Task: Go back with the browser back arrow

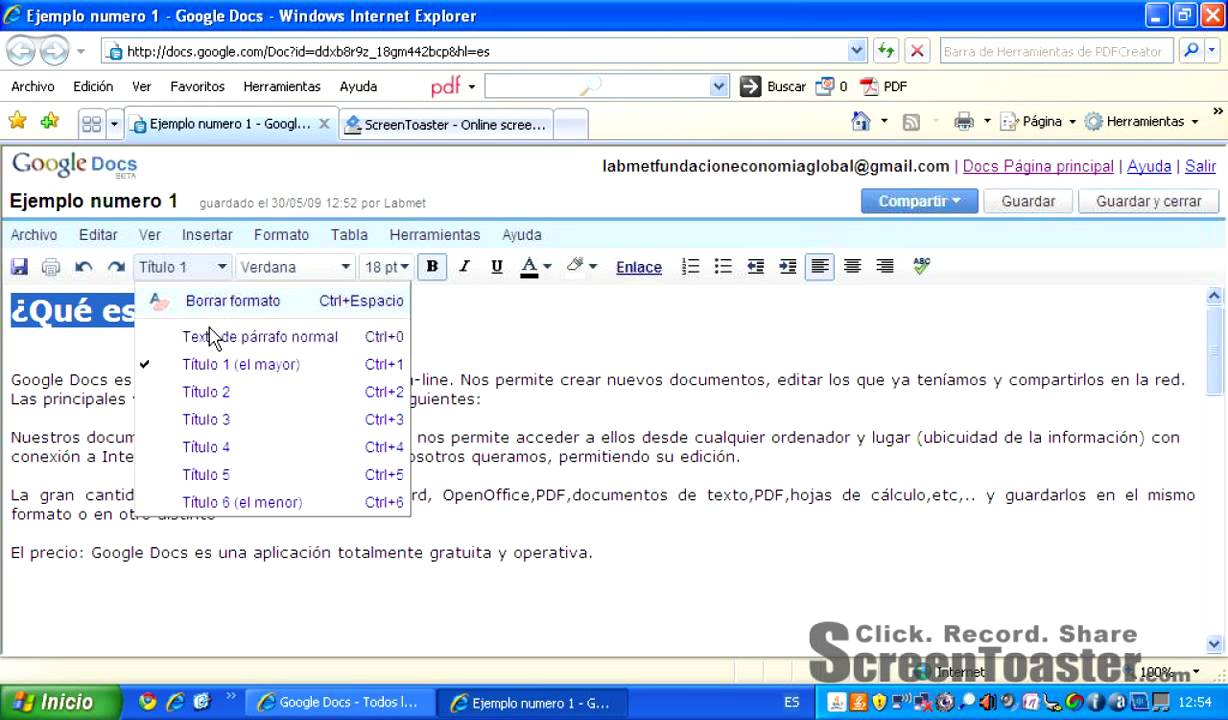Action: pyautogui.click(x=21, y=50)
